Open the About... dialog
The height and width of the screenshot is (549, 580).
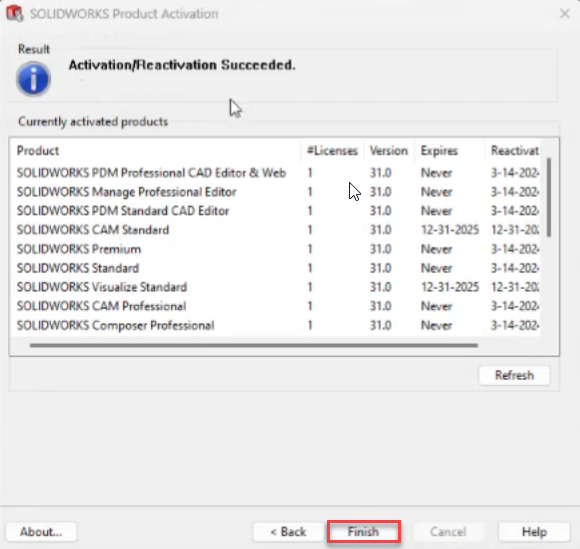(41, 532)
